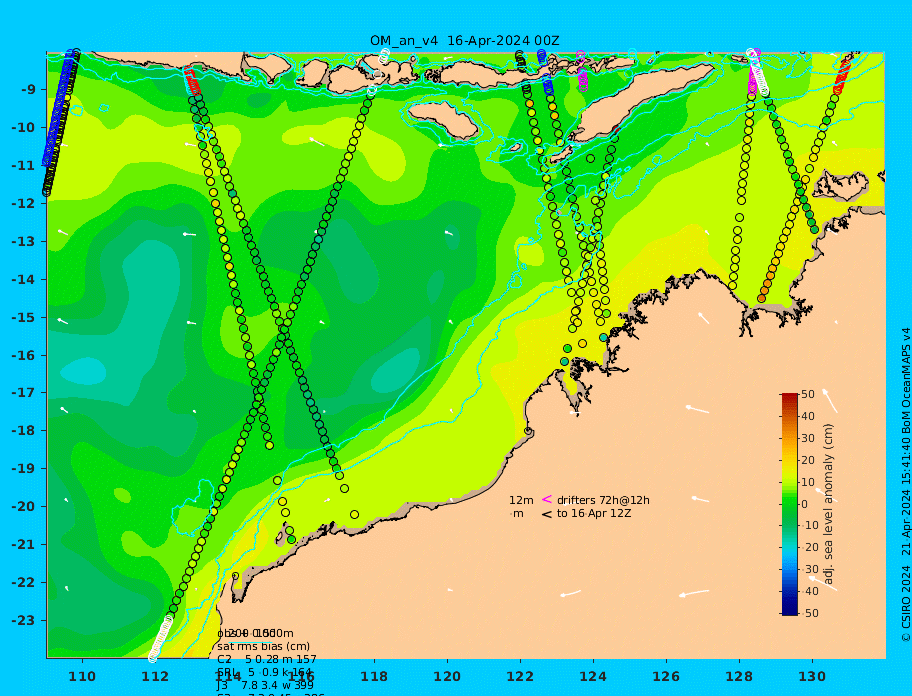
Task: Click the -13 latitude axis label
Action: point(23,241)
